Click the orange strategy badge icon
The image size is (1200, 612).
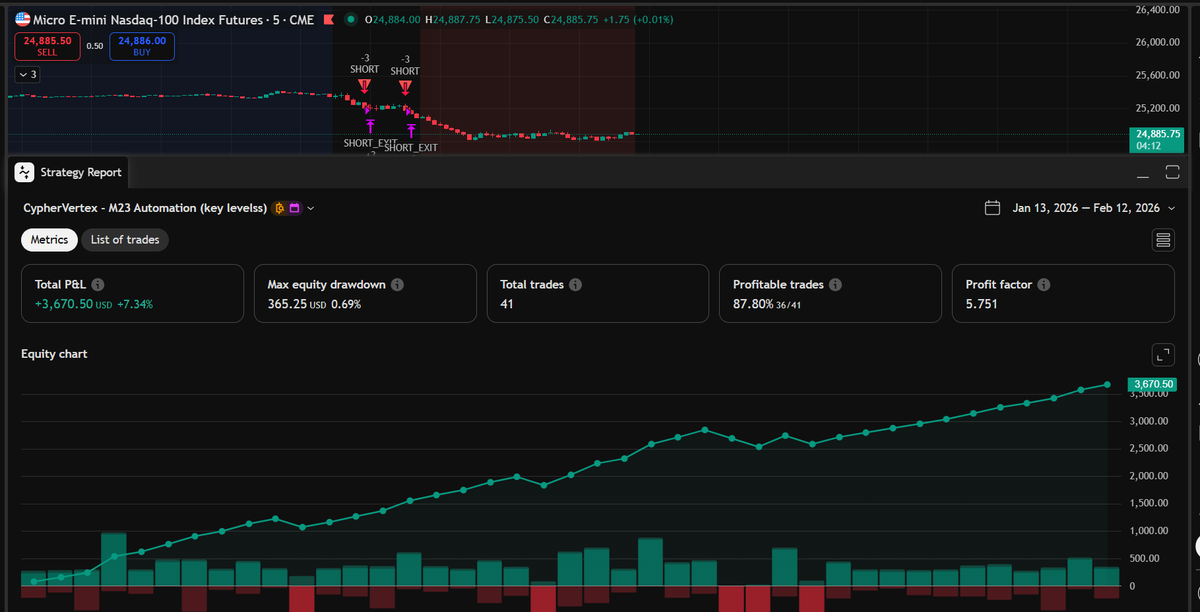coord(280,208)
